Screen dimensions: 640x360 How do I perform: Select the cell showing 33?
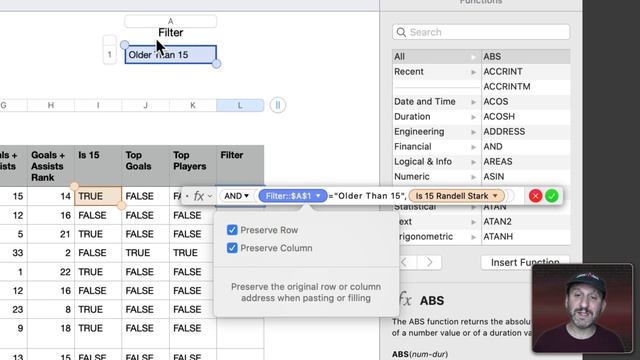13,253
